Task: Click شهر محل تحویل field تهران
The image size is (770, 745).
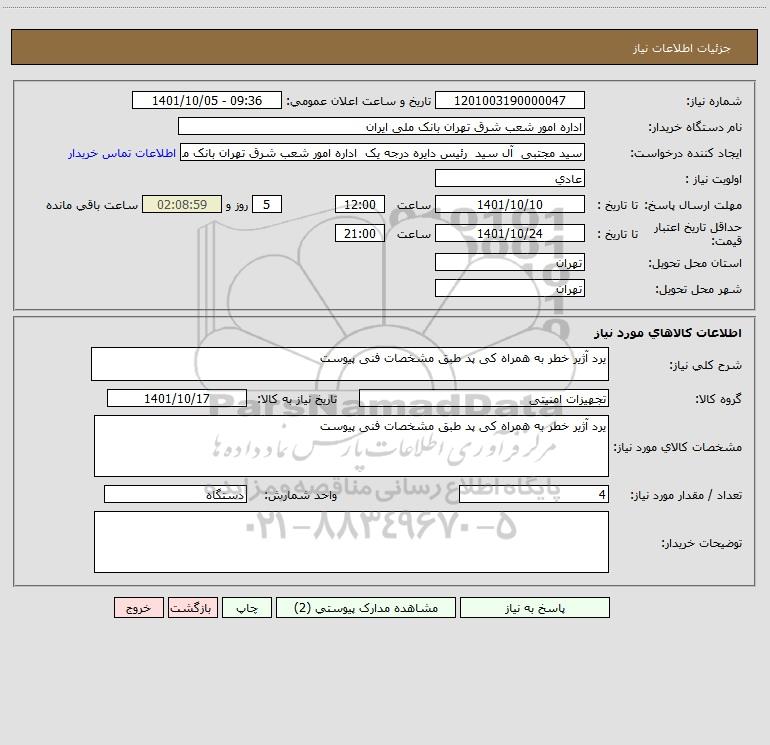Action: (510, 288)
